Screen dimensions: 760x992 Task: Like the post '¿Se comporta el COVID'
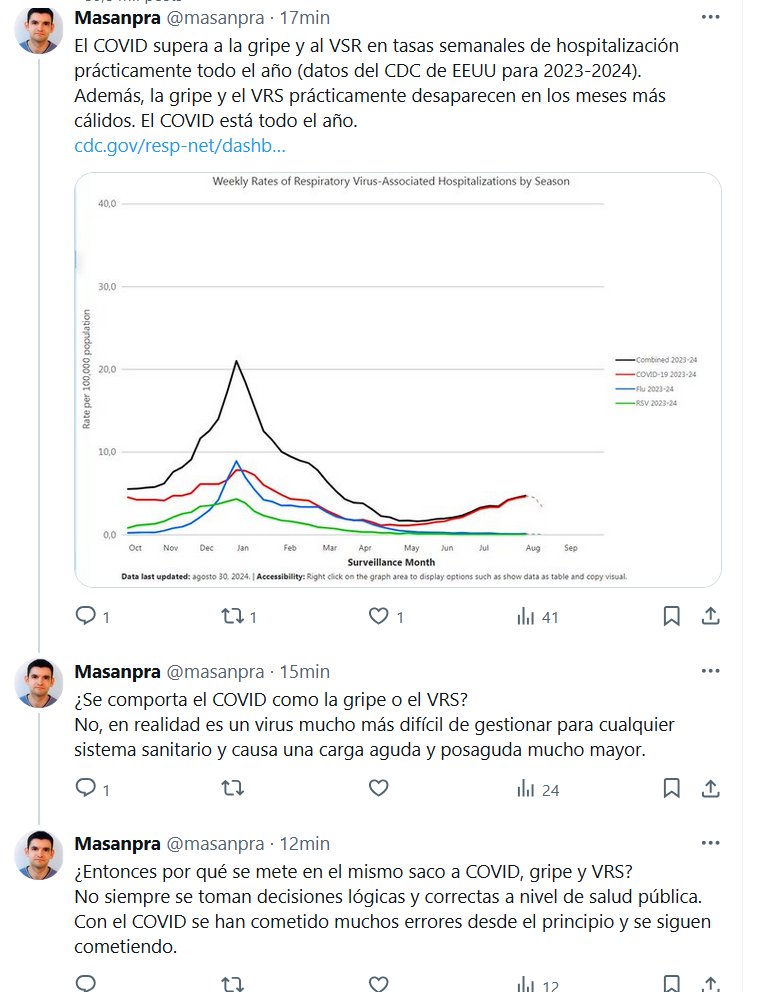point(379,789)
